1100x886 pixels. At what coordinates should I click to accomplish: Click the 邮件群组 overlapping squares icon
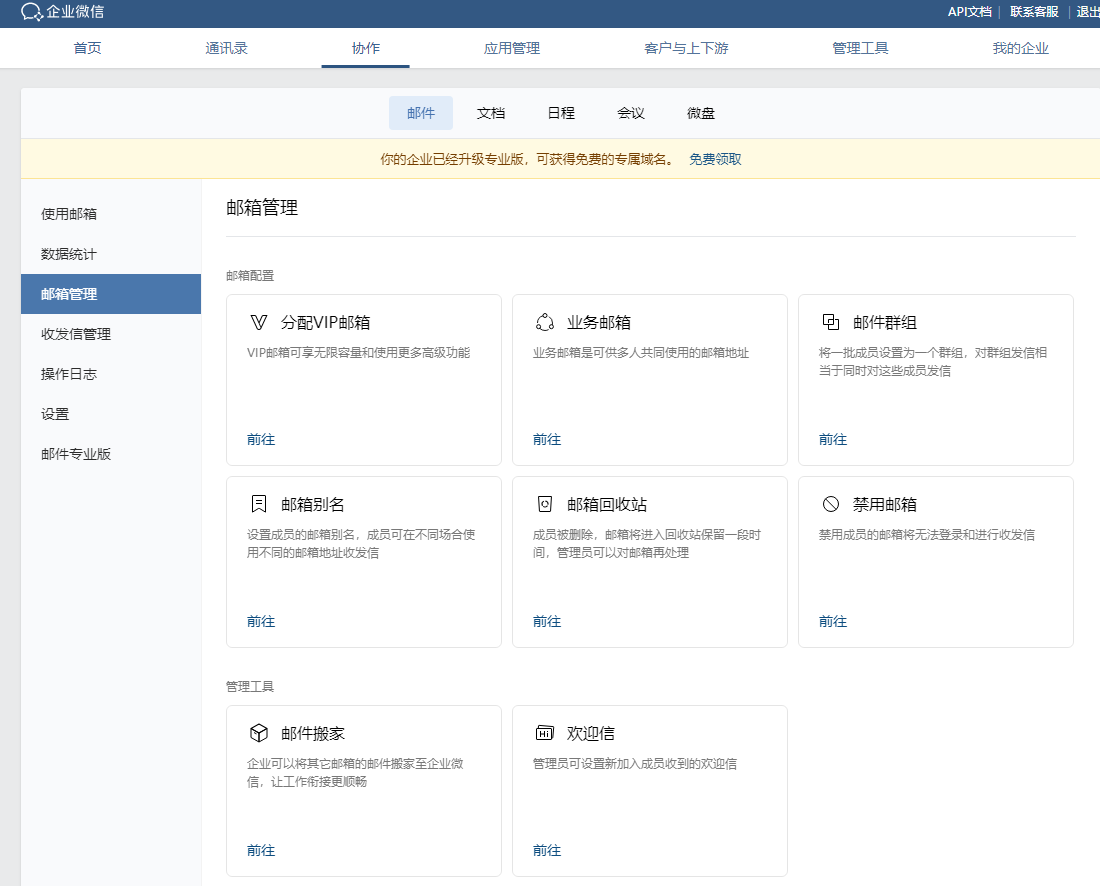tap(830, 322)
